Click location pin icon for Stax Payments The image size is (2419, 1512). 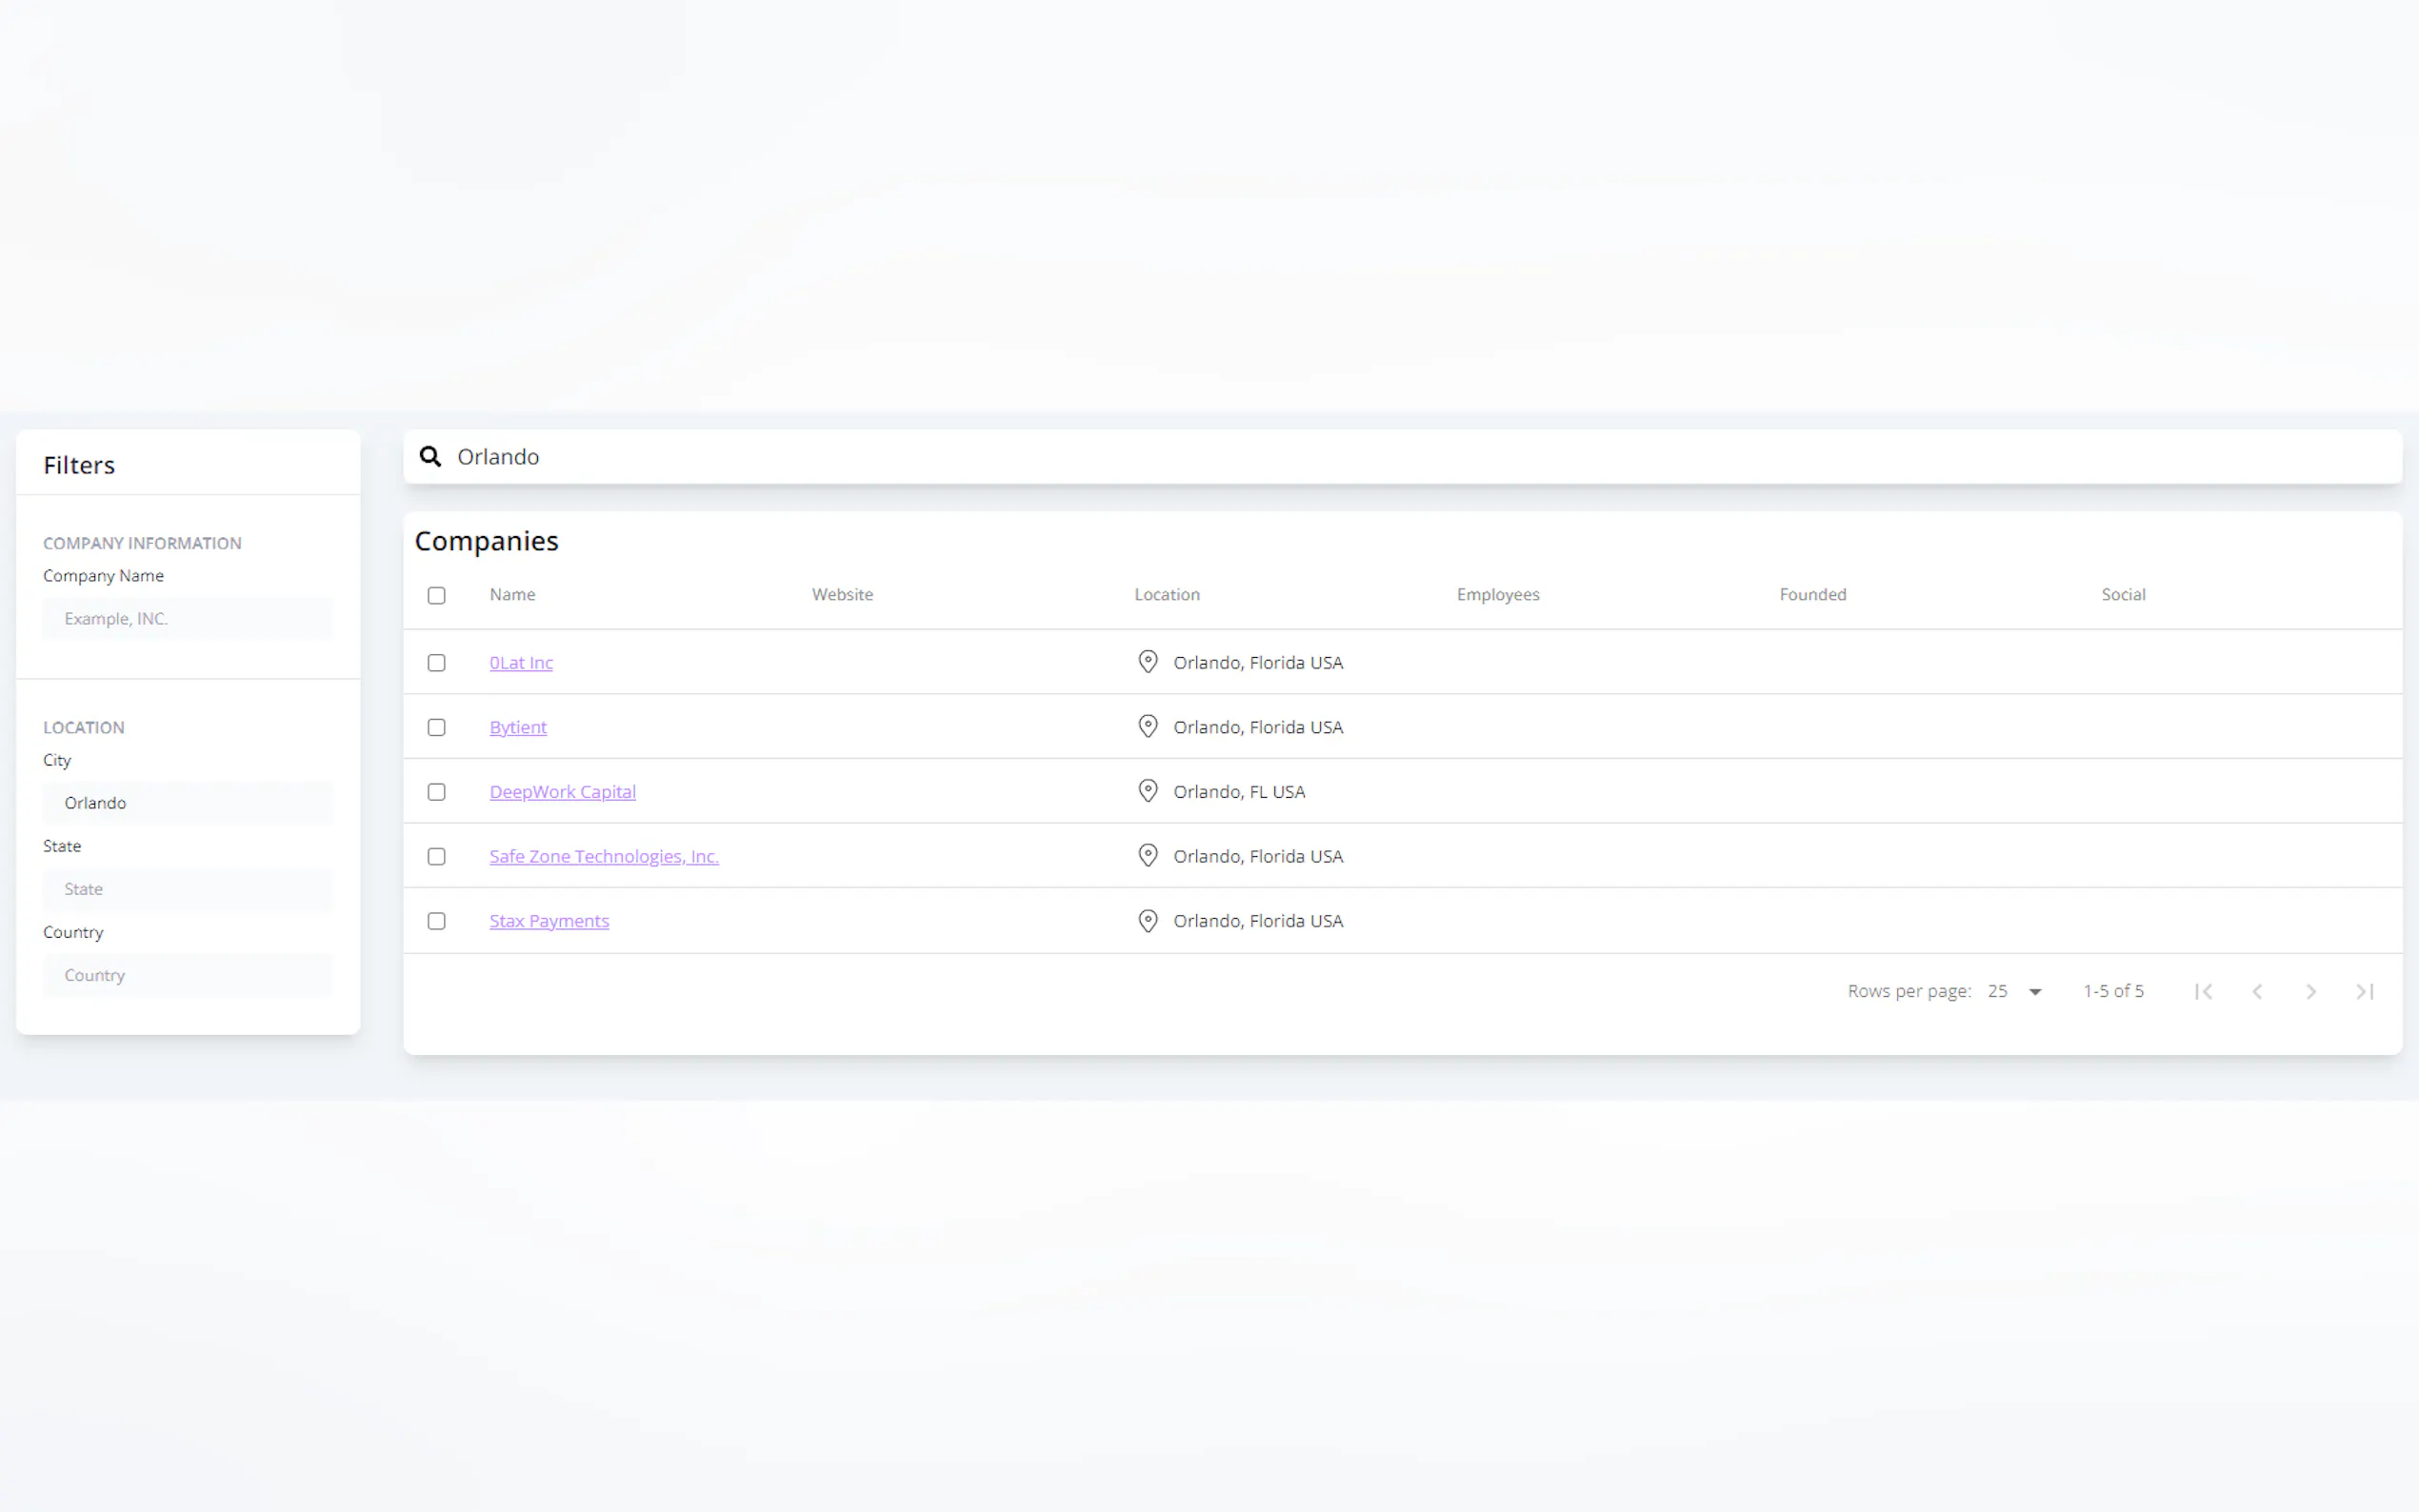coord(1147,920)
